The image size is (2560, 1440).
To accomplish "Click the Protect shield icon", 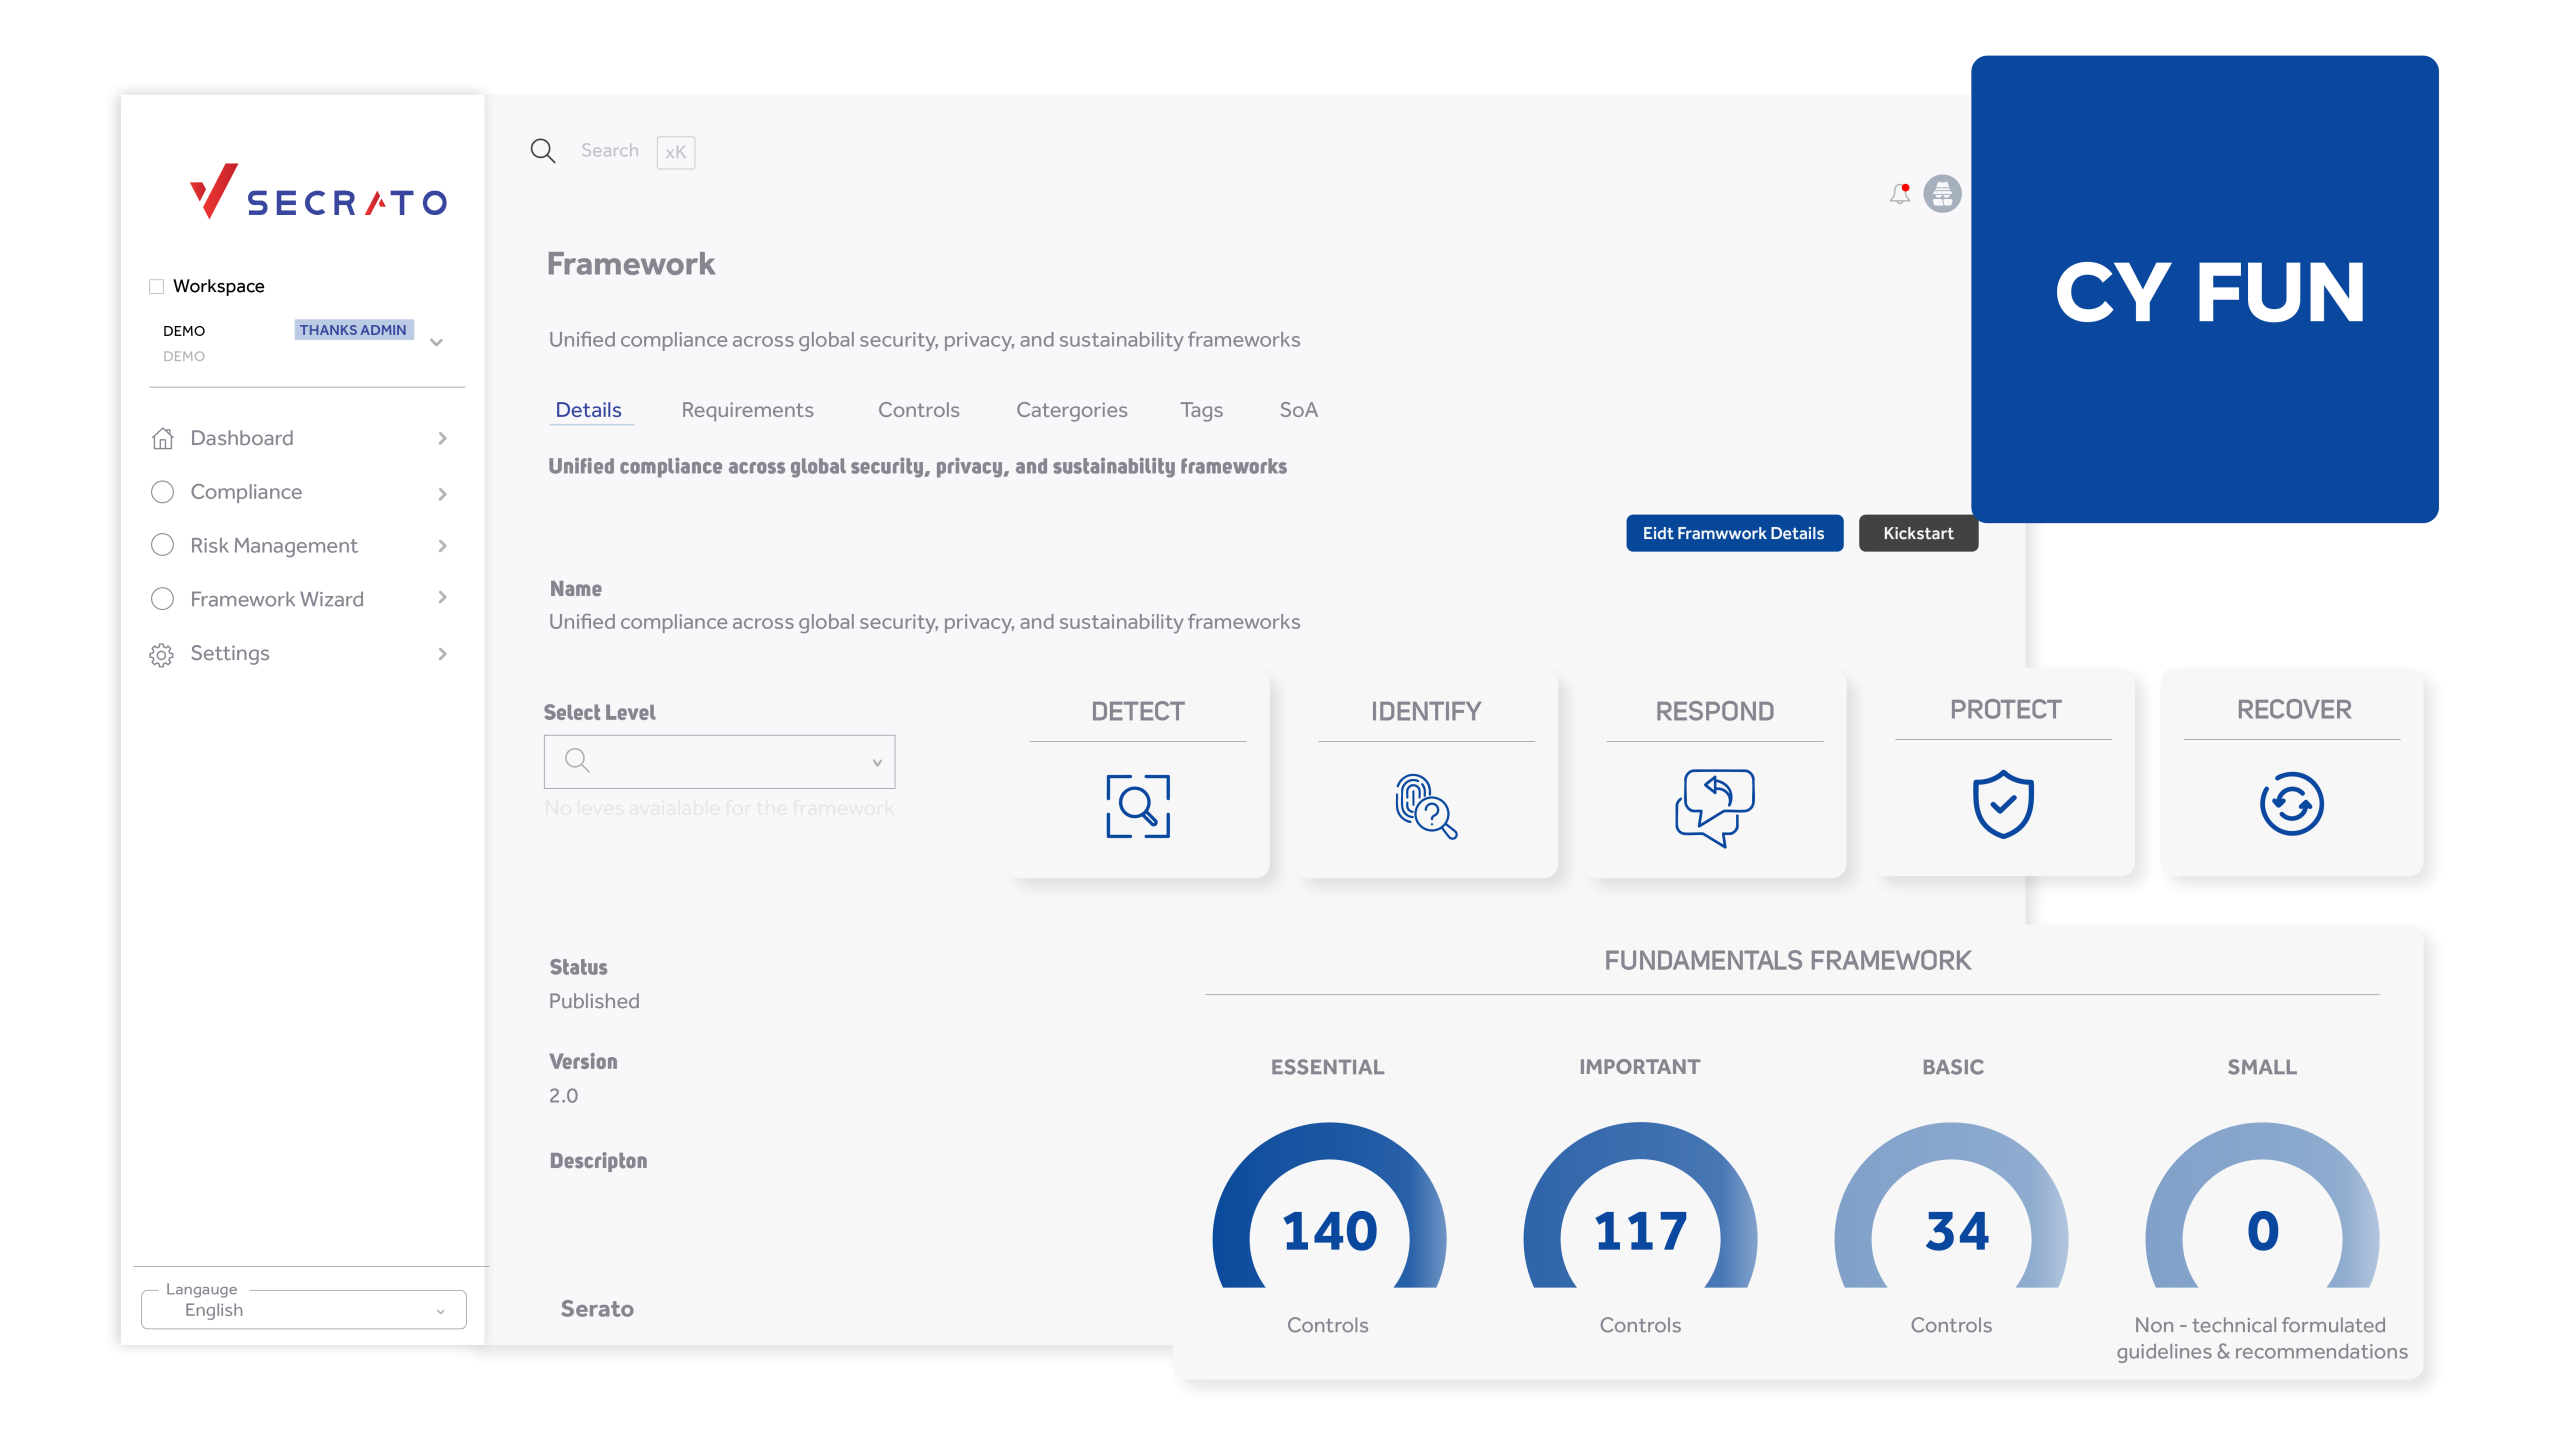I will (2003, 804).
